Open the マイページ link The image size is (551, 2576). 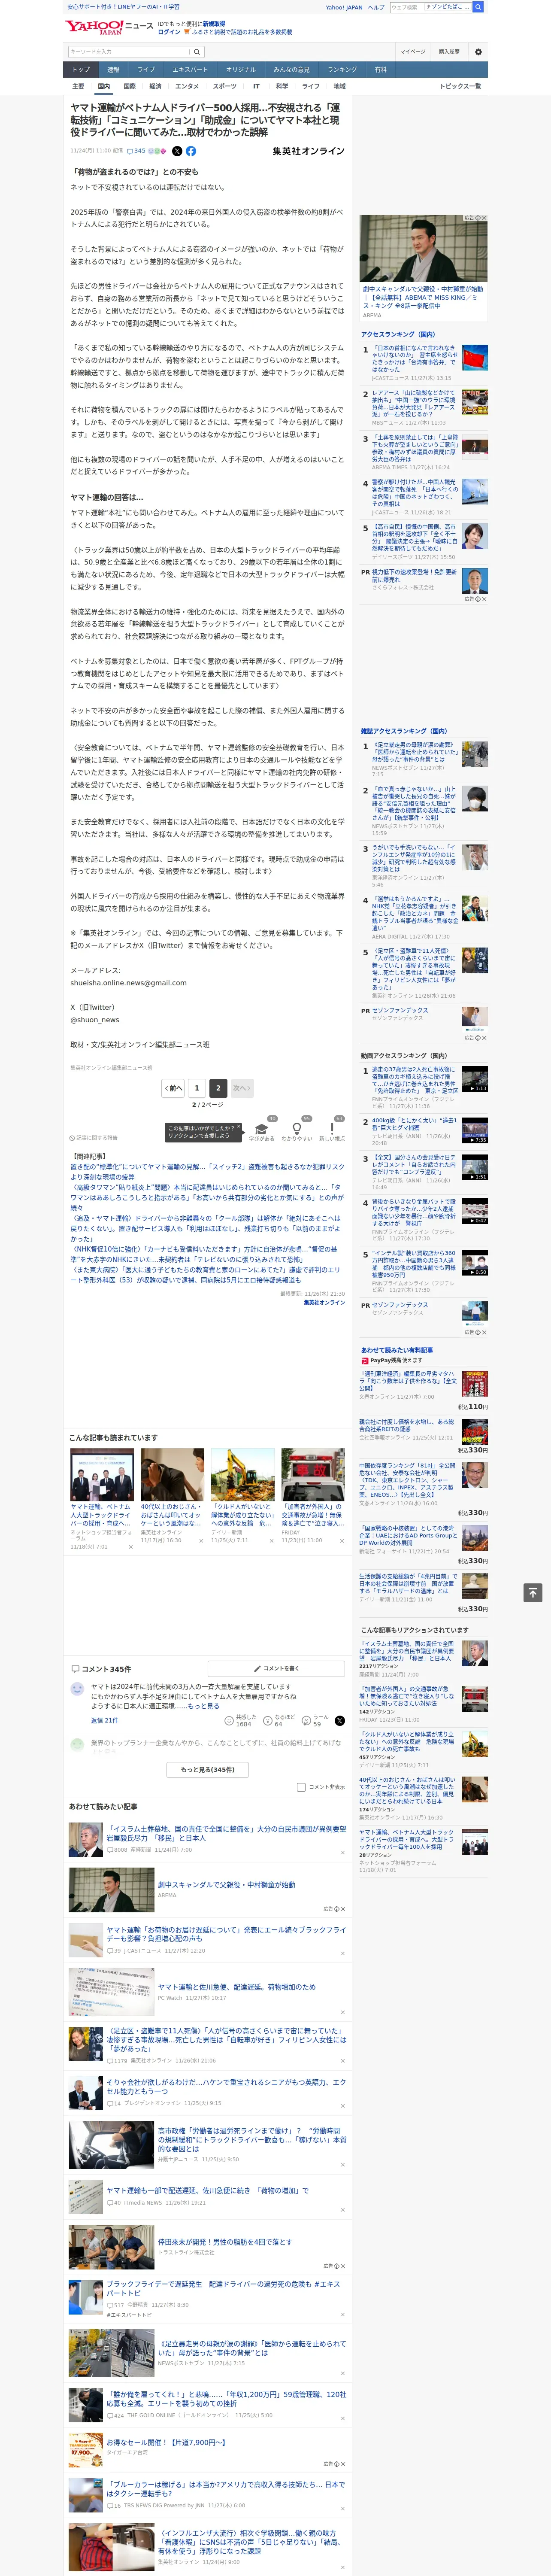(412, 51)
